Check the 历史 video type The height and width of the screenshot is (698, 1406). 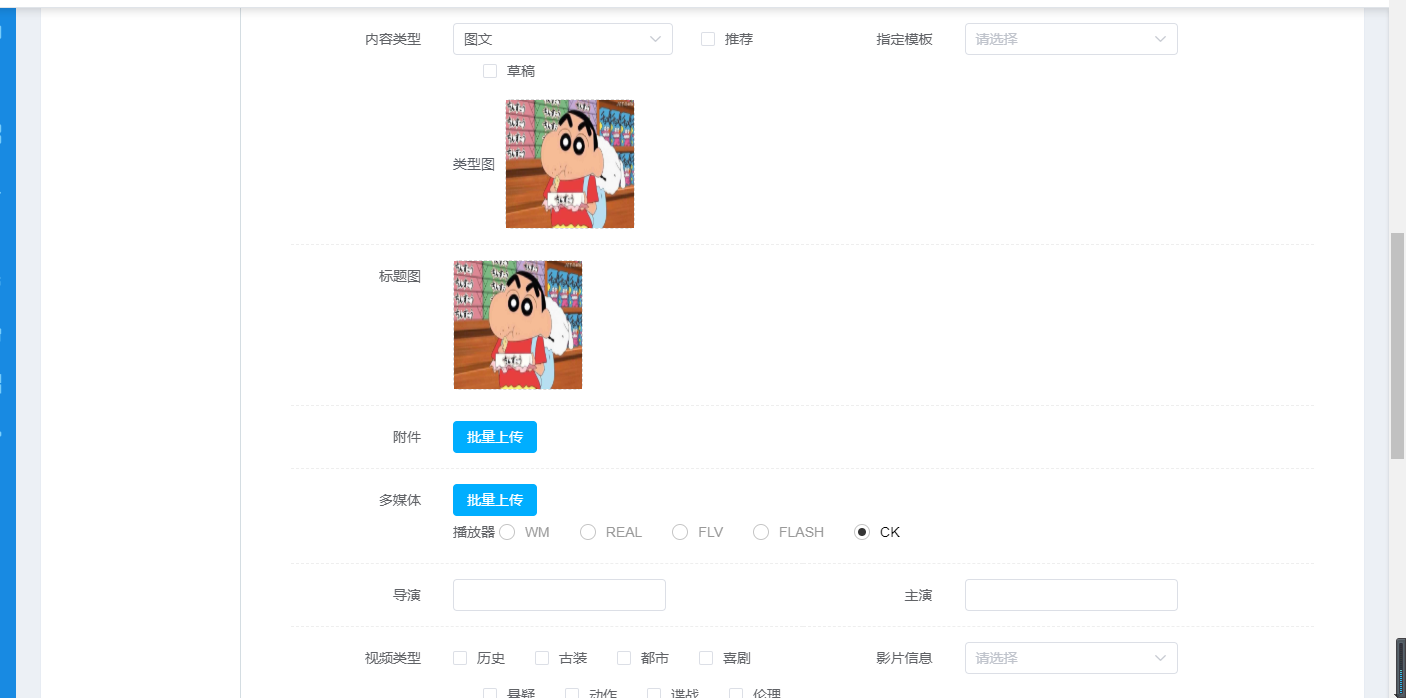pos(460,658)
